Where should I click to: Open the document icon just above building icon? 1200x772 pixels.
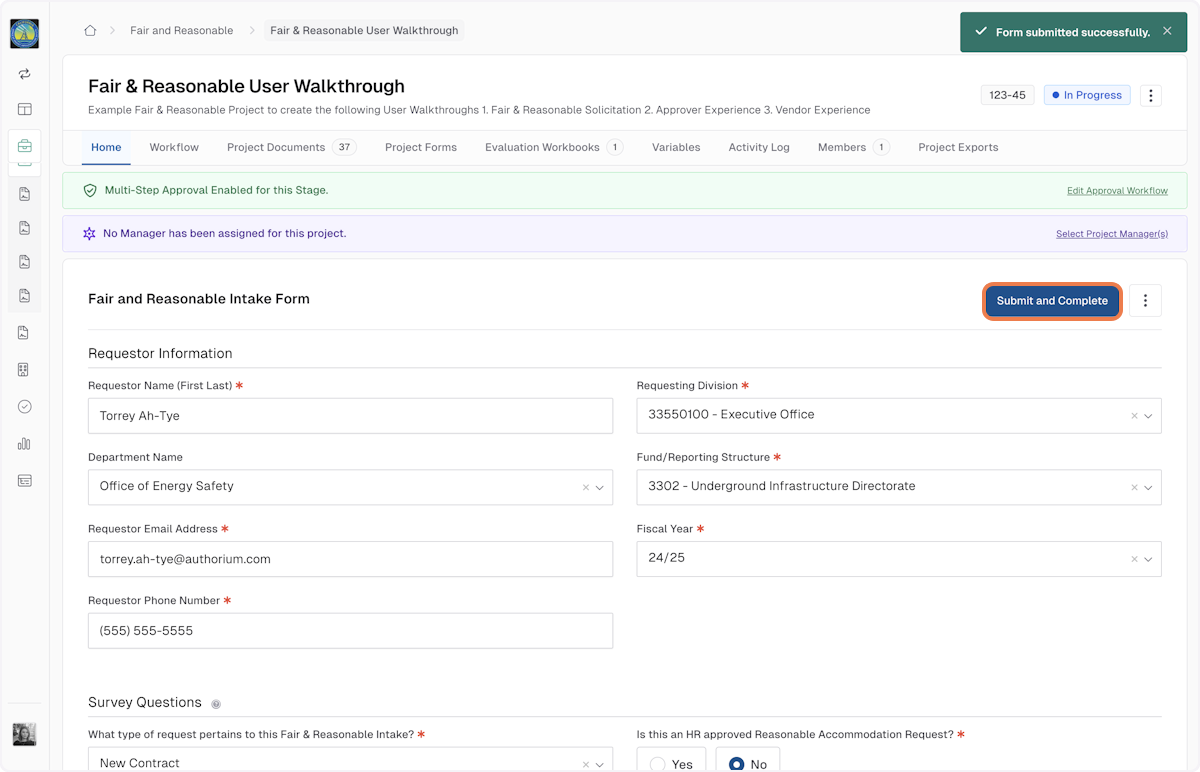coord(24,333)
